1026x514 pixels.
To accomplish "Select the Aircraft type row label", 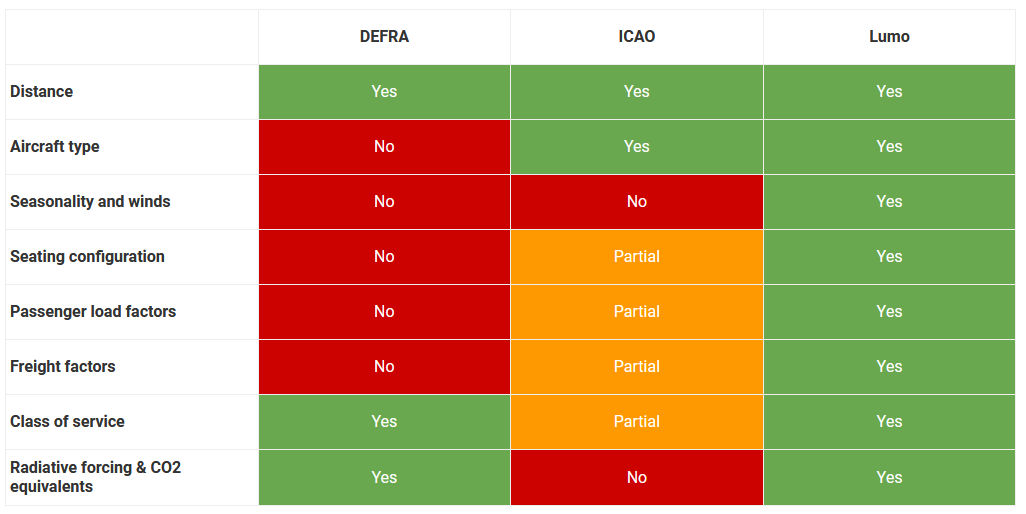I will [55, 147].
